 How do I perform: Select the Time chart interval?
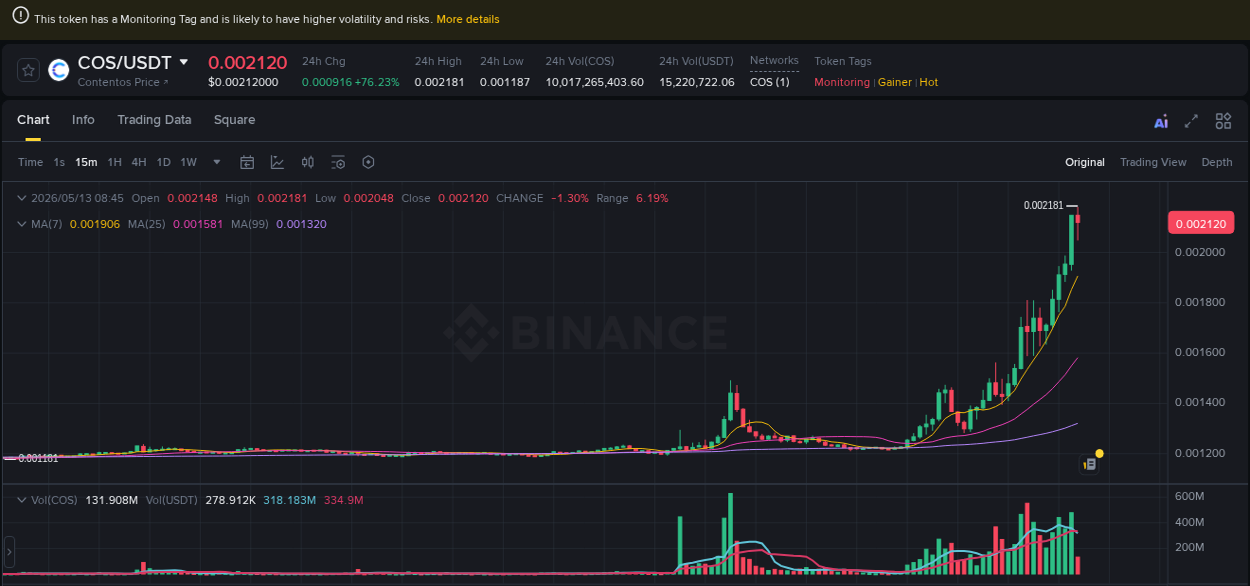point(31,162)
